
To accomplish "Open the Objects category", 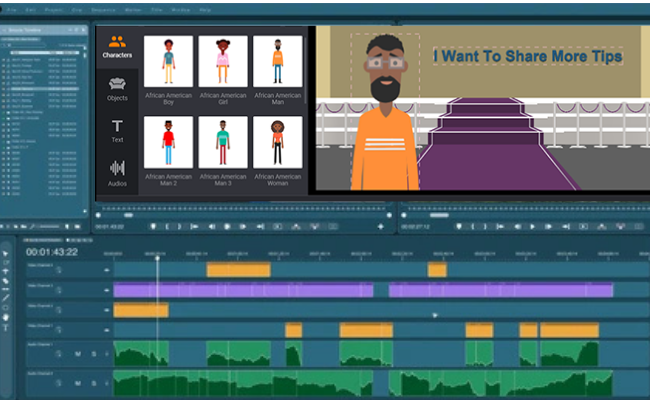I will coord(117,90).
